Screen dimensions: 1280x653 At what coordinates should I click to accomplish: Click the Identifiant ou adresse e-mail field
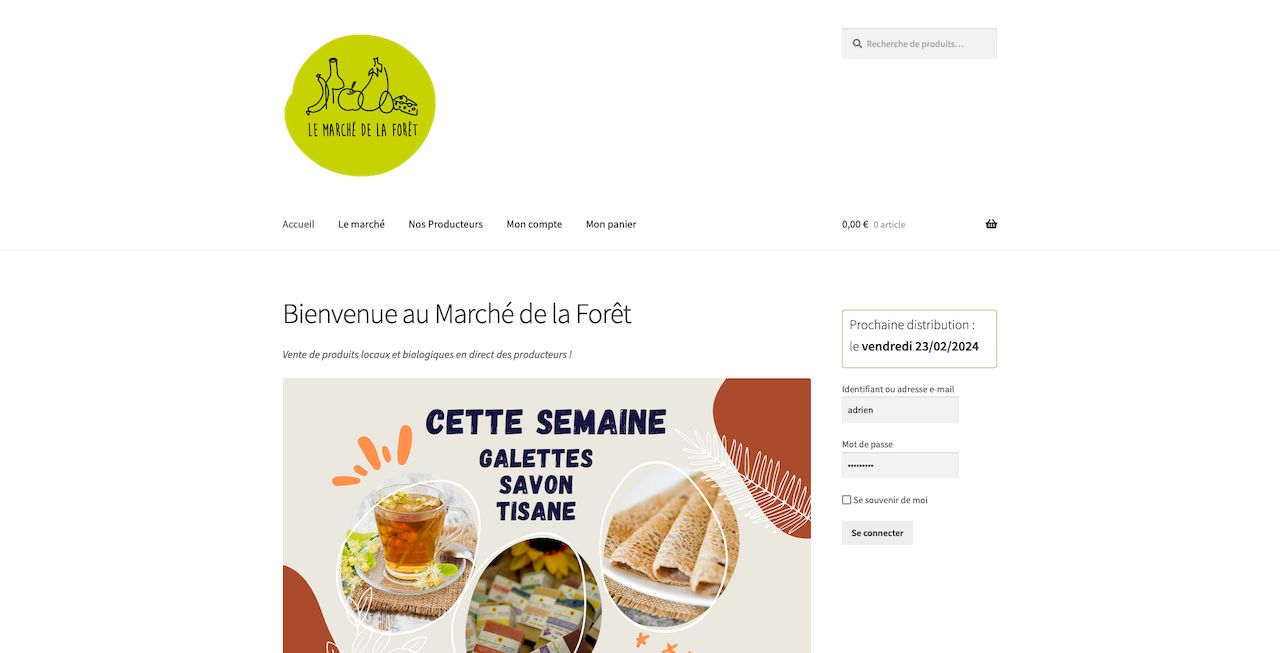900,410
